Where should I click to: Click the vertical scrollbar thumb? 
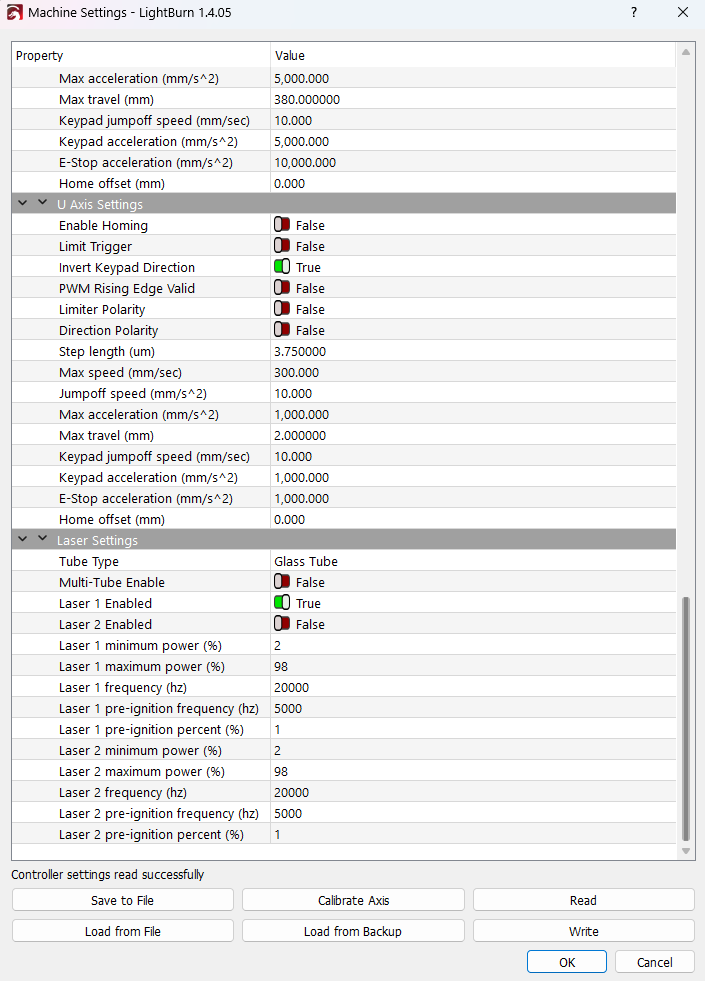[x=686, y=719]
